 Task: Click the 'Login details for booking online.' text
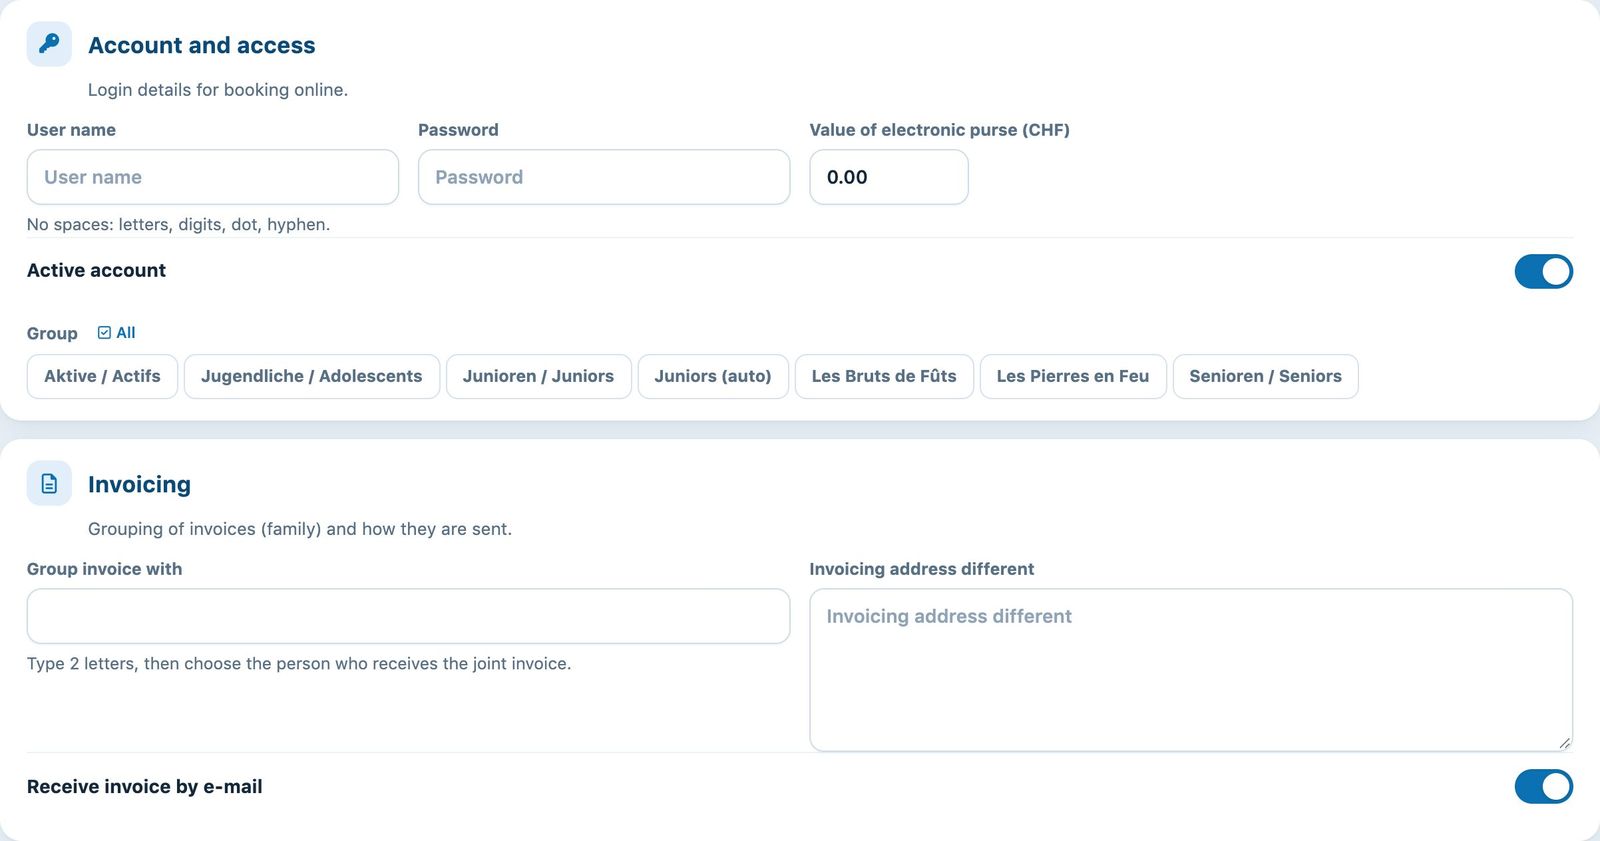pyautogui.click(x=218, y=90)
